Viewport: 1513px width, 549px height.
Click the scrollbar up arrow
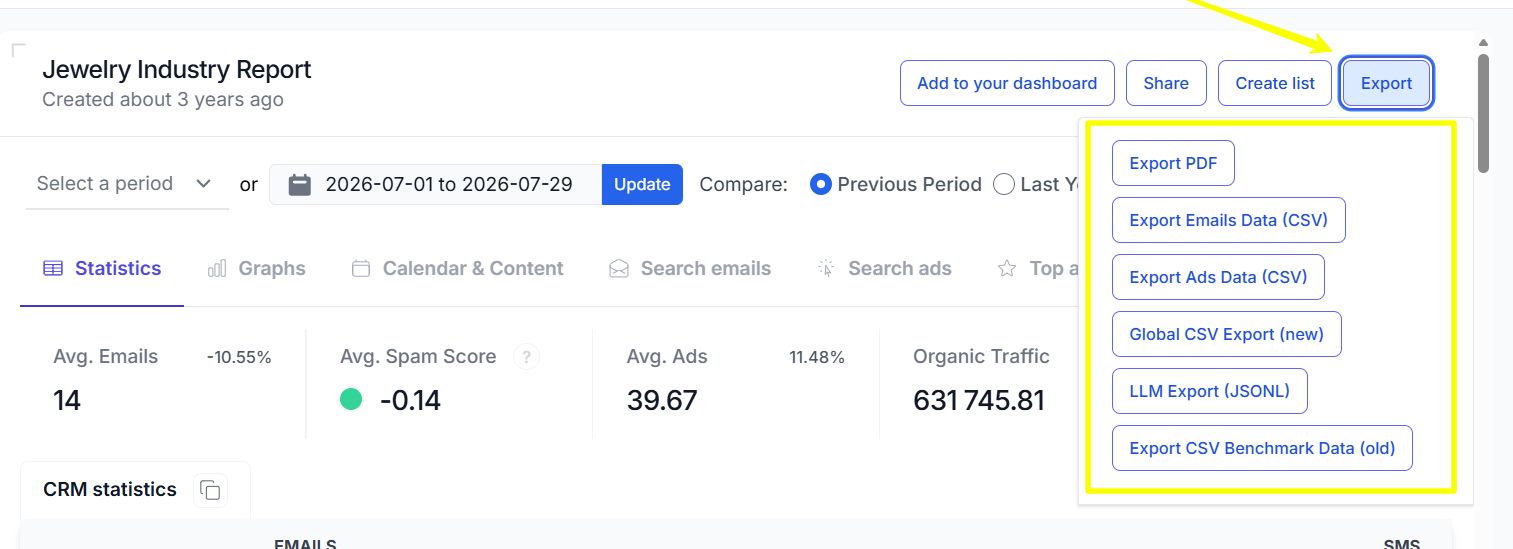point(1483,42)
